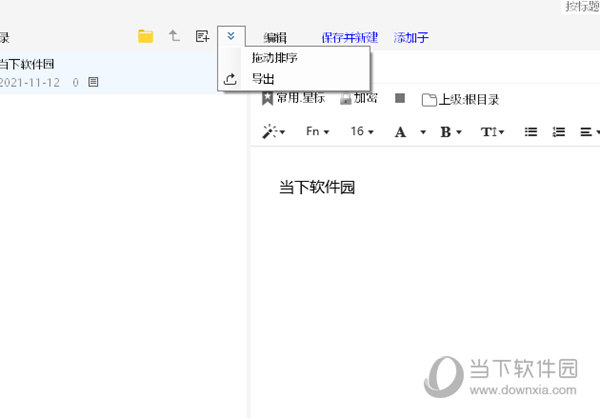The height and width of the screenshot is (418, 600).
Task: Open the 16 font size dropdown
Action: (362, 132)
